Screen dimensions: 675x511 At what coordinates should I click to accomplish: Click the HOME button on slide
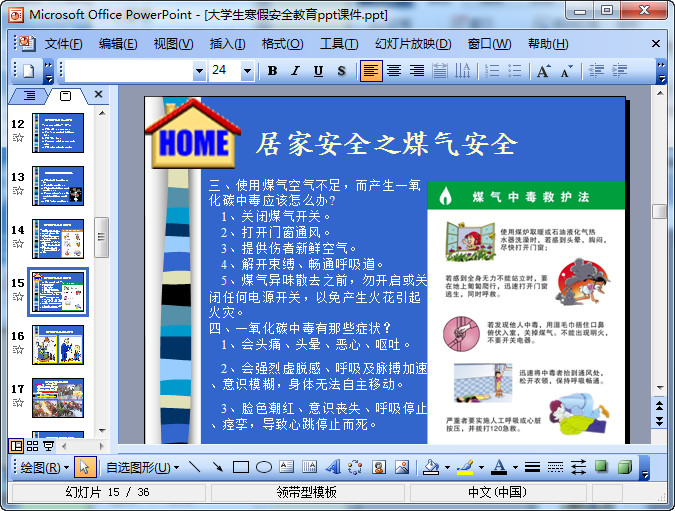pos(194,142)
